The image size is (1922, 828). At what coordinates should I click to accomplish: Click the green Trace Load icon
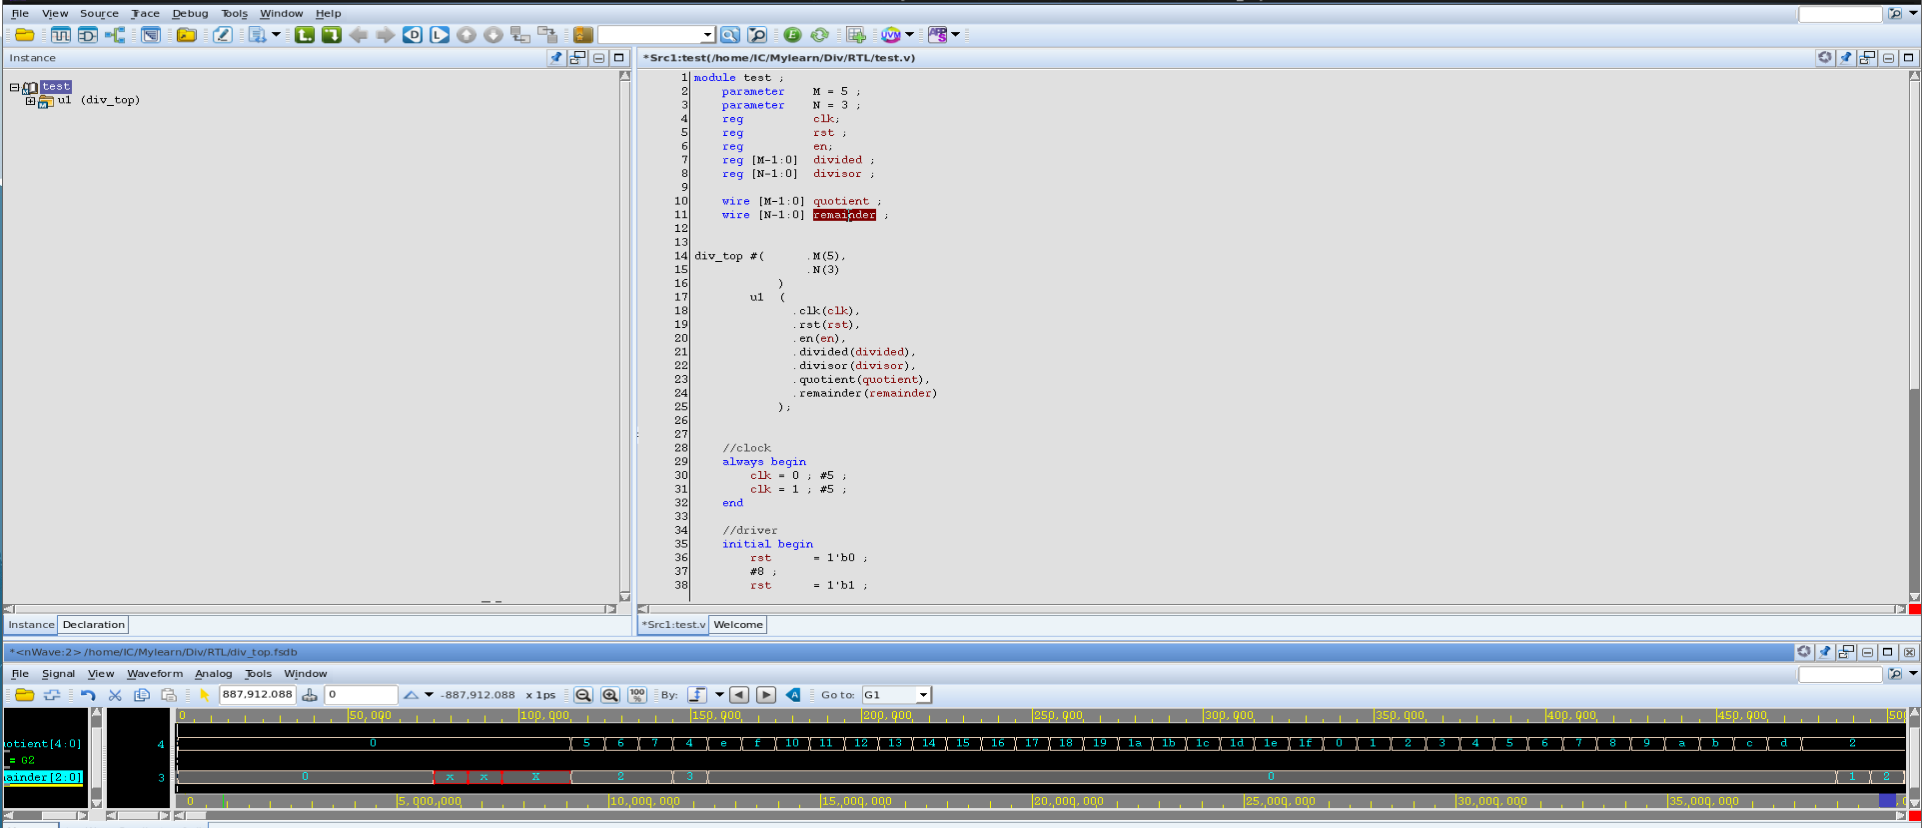pyautogui.click(x=305, y=35)
